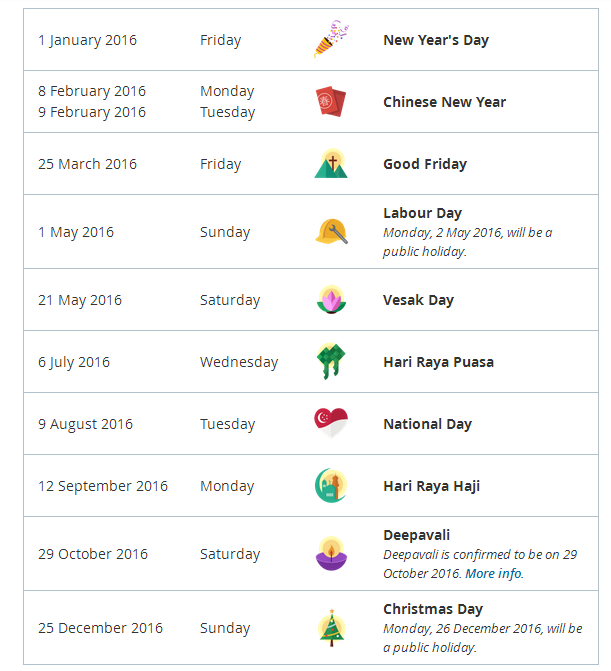Click the Hari Raya Puasa ketupat icon
The width and height of the screenshot is (611, 671).
tap(331, 362)
